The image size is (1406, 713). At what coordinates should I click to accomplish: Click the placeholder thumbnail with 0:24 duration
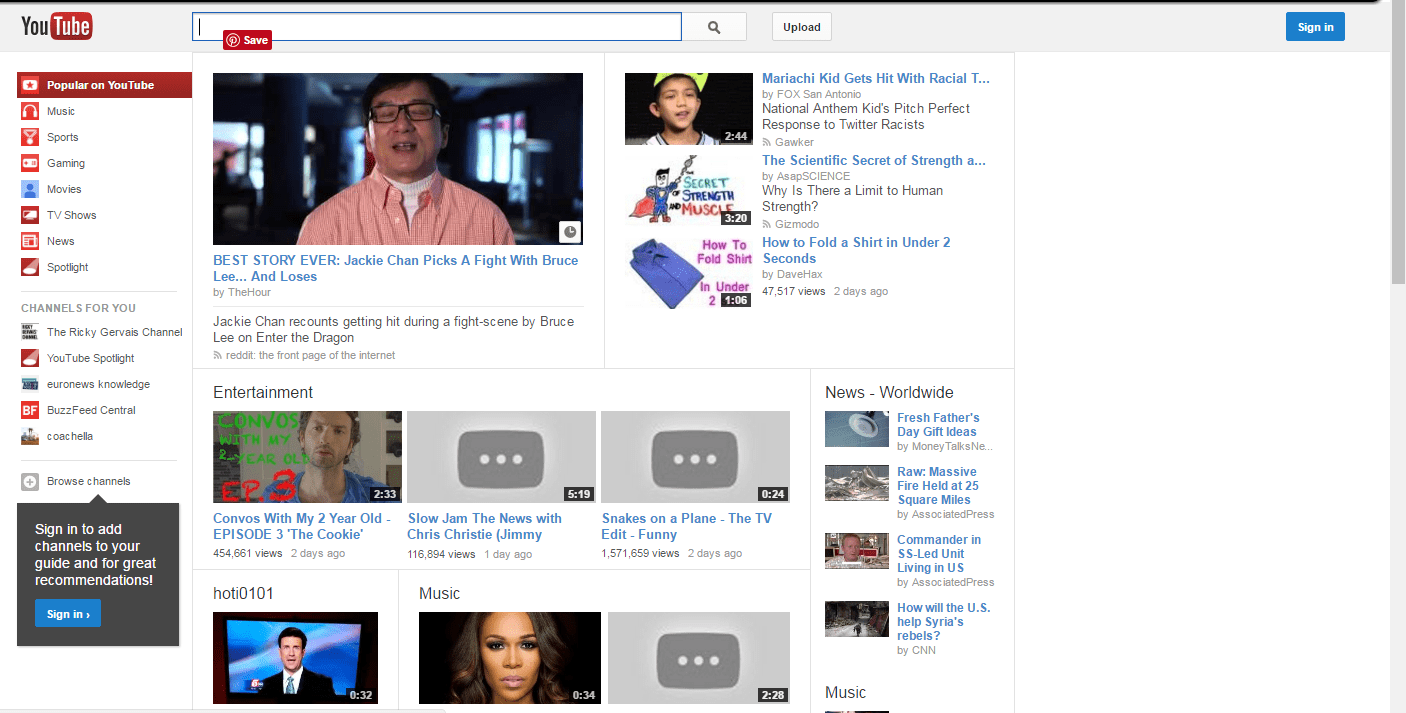[x=695, y=457]
